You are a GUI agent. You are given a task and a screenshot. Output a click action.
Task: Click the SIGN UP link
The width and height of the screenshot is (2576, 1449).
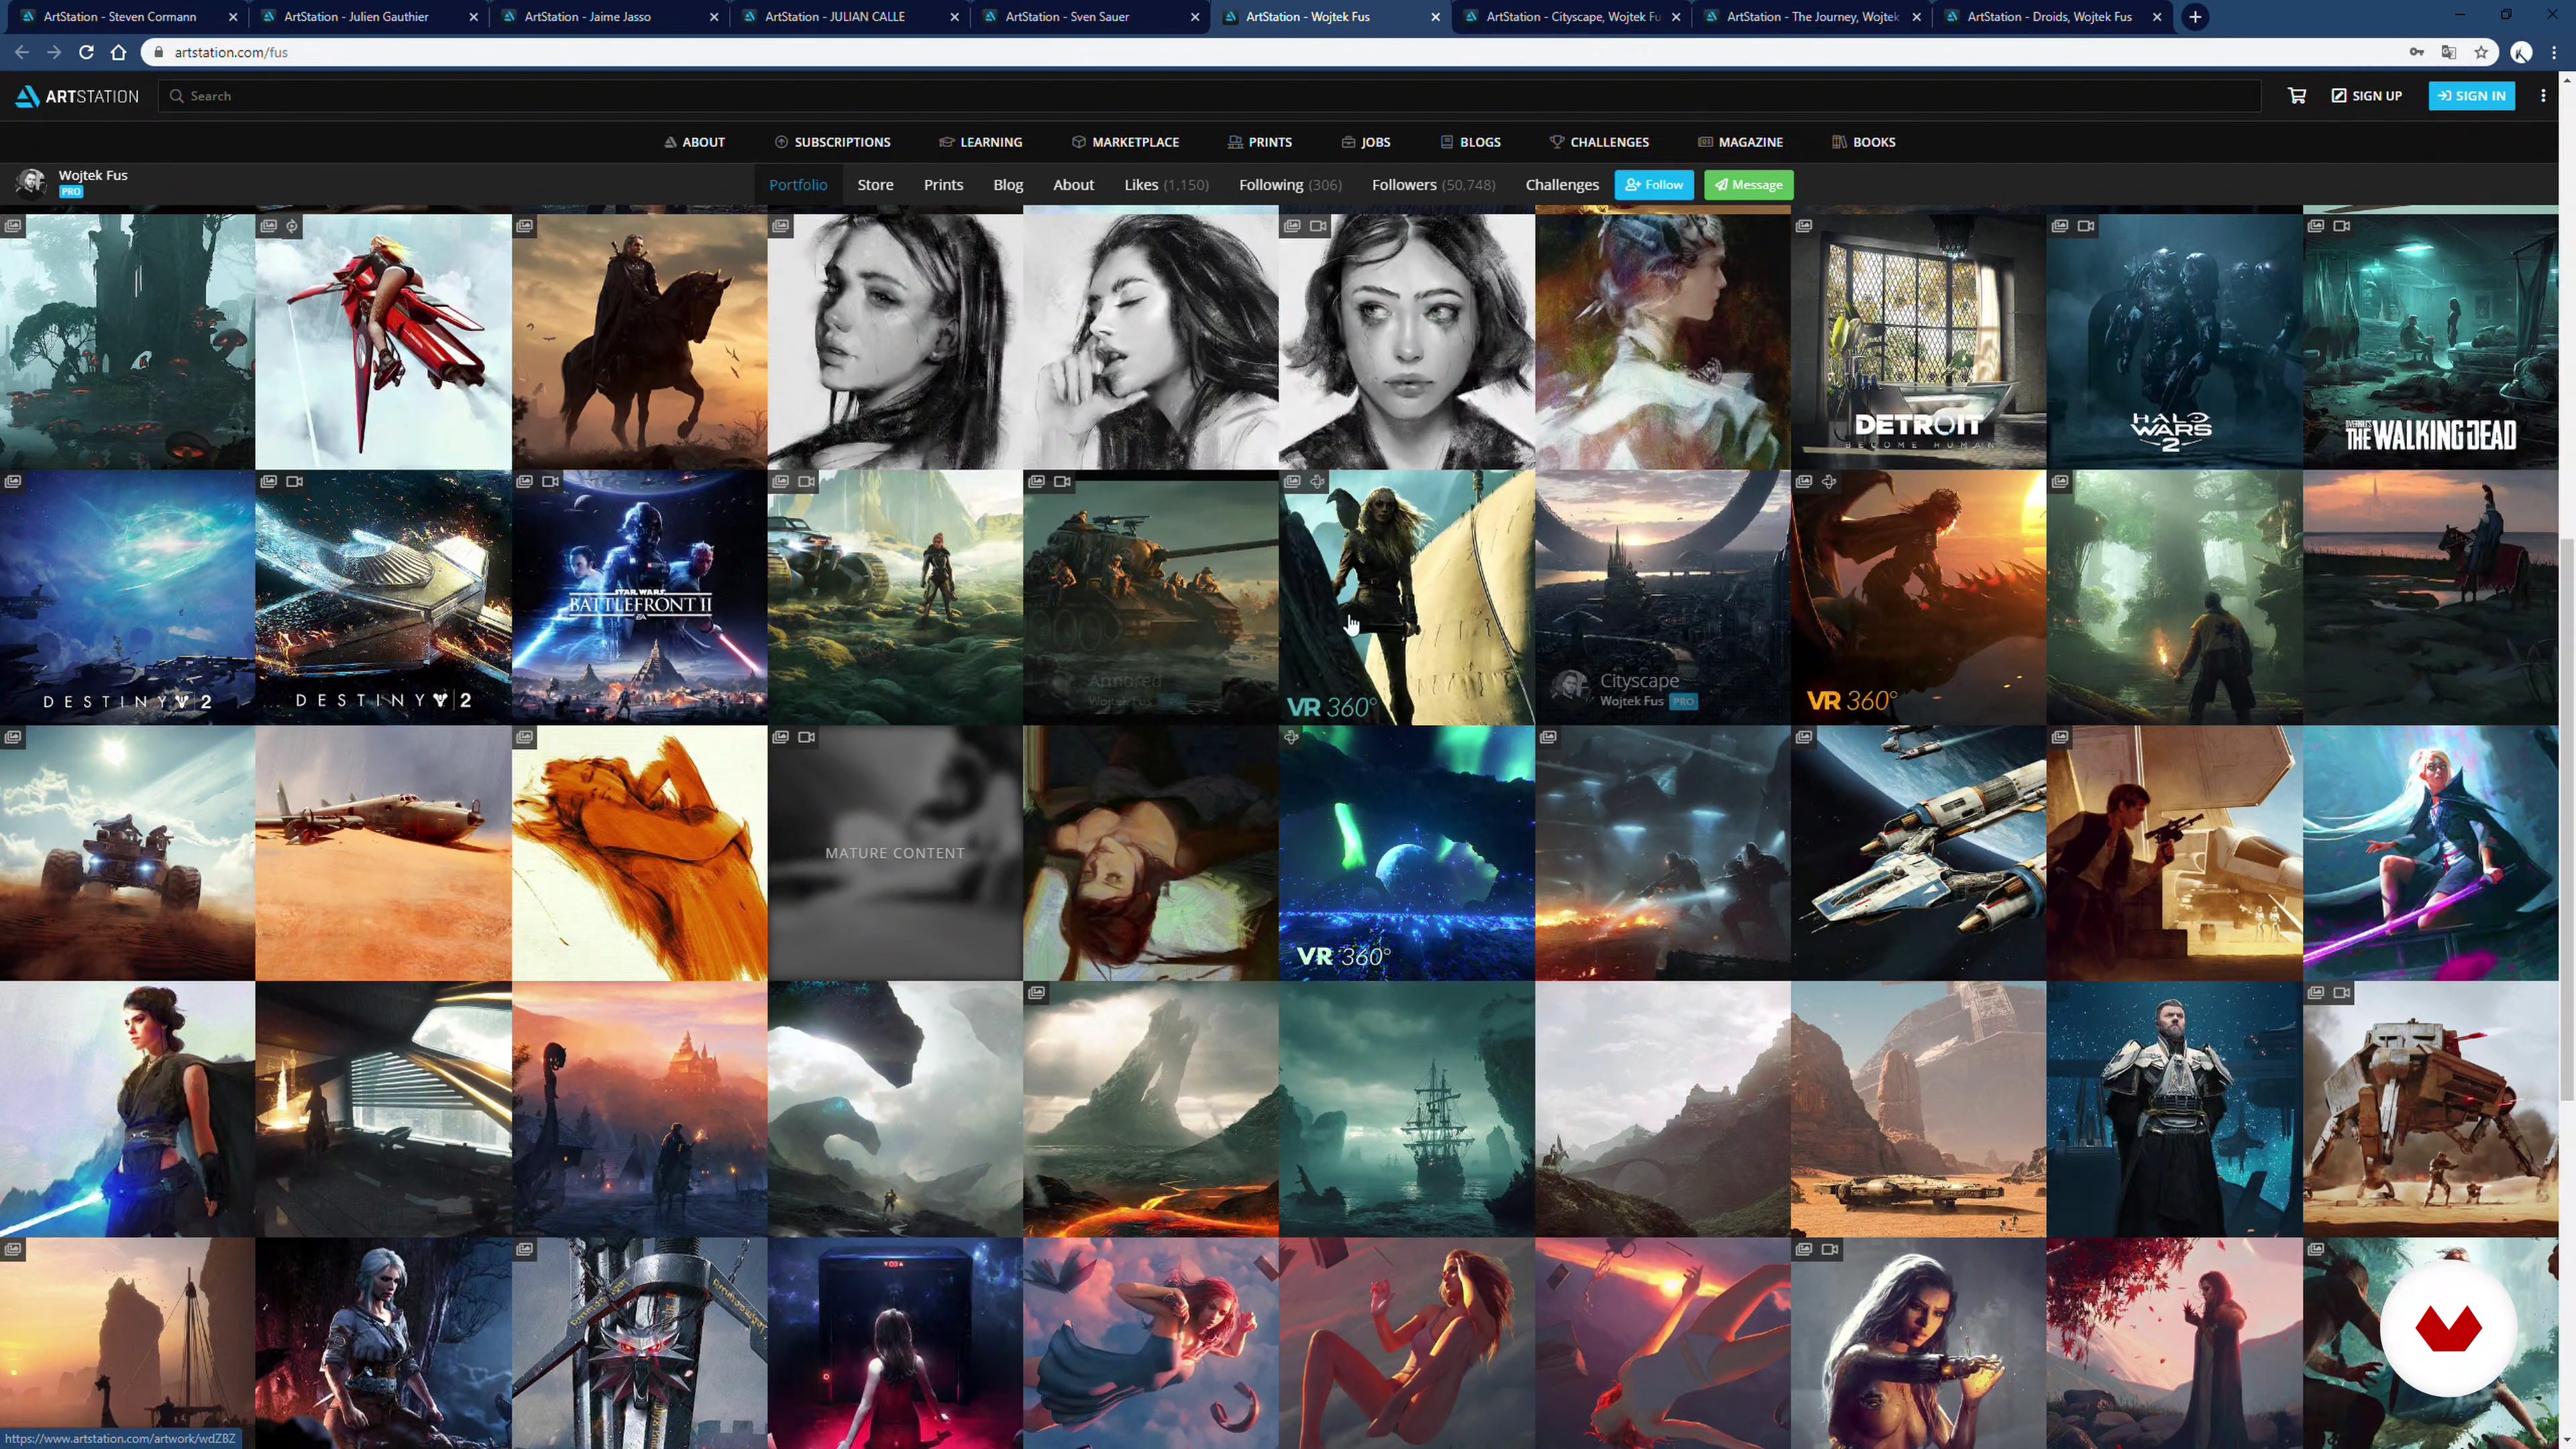pos(2367,96)
